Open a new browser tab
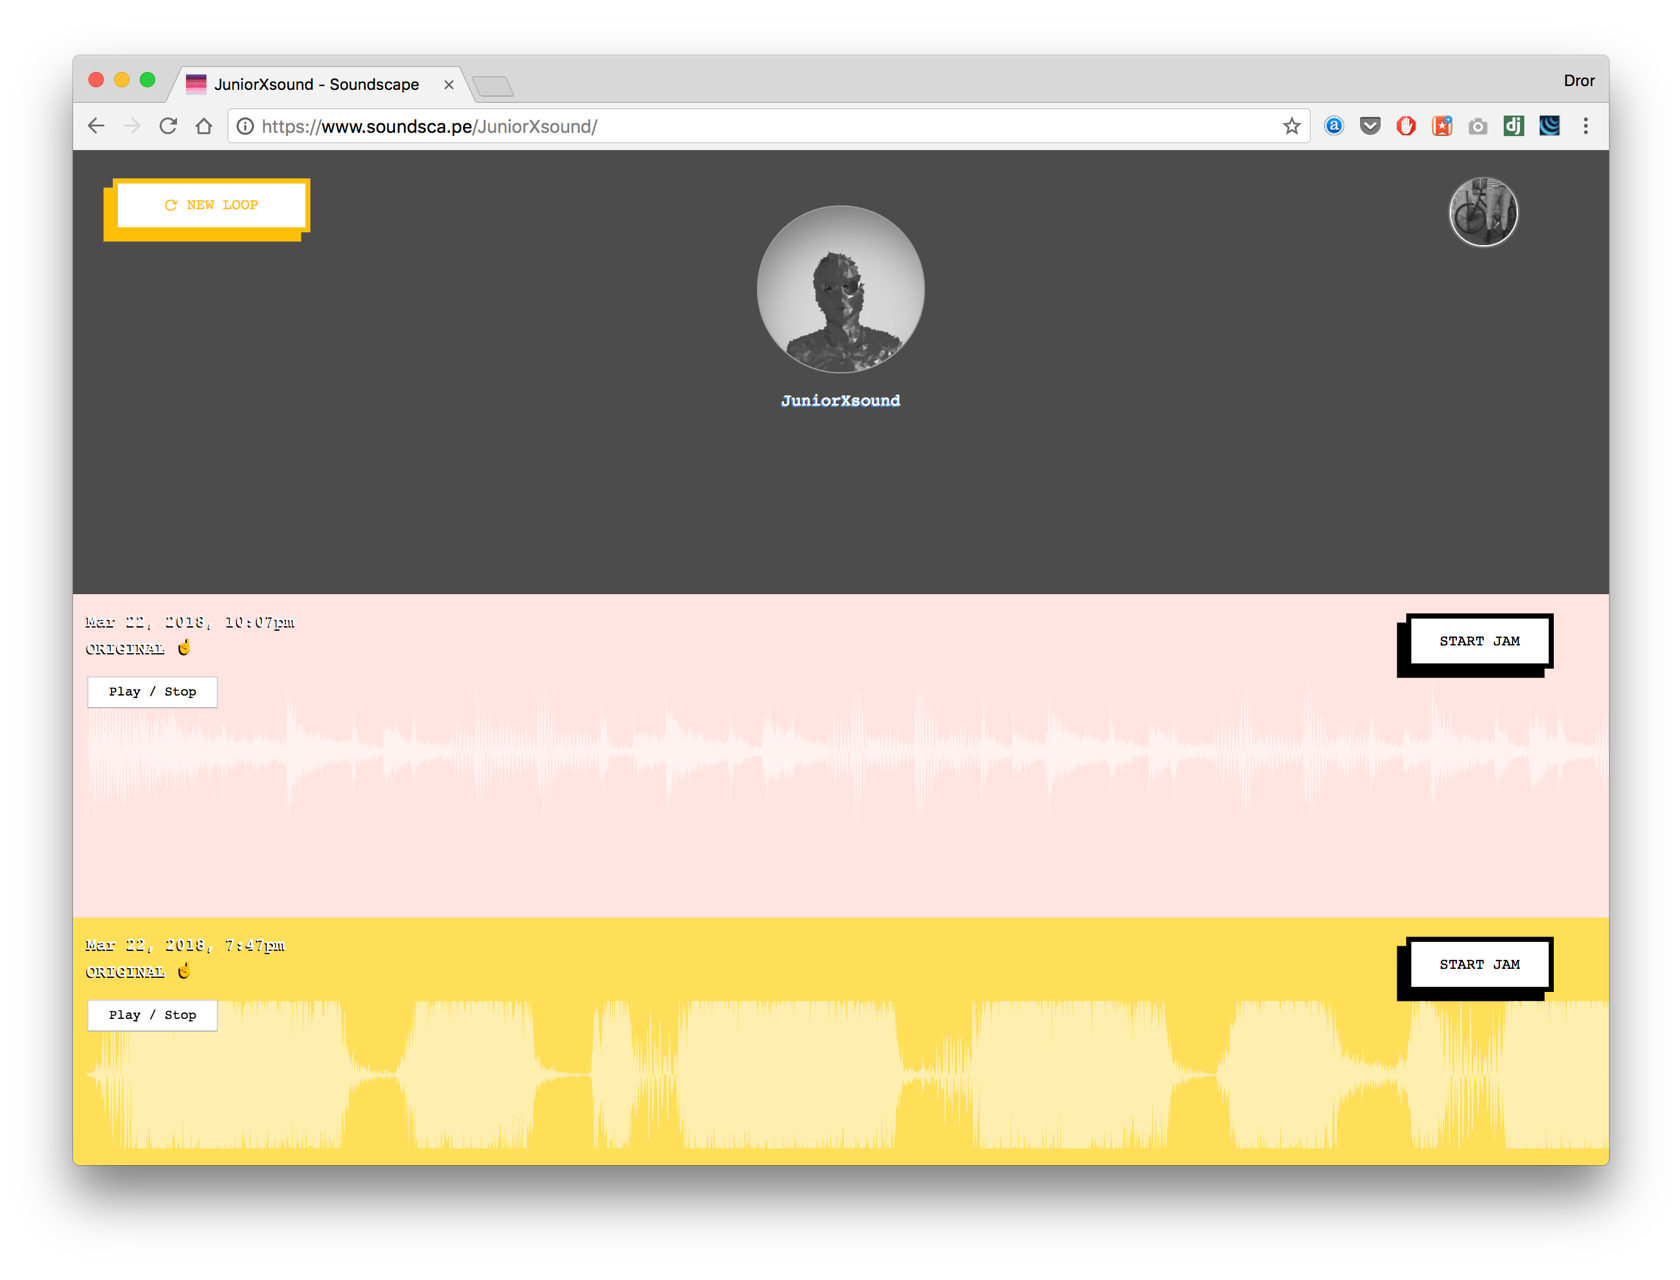This screenshot has width=1680, height=1280. tap(493, 87)
